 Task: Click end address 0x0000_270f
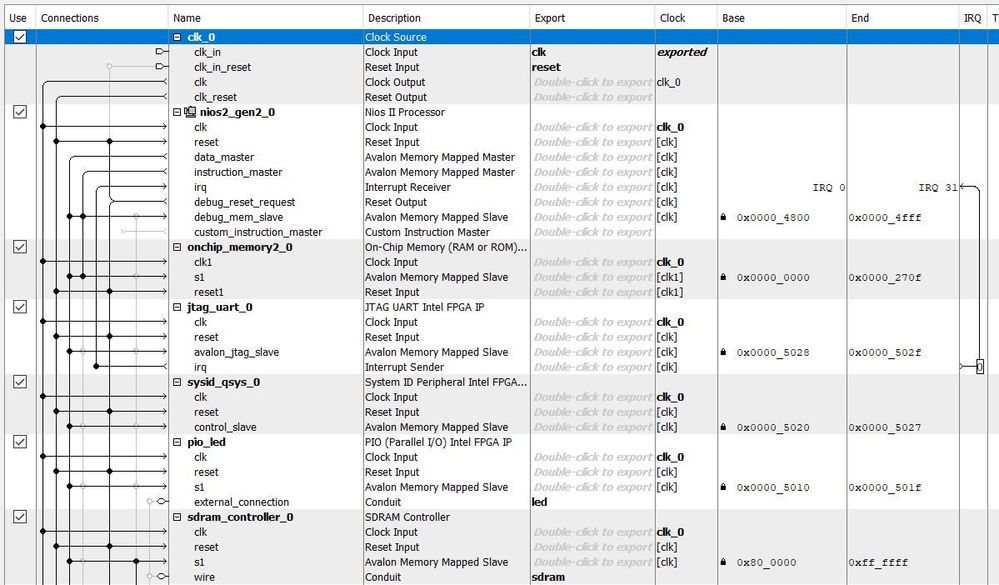[884, 277]
